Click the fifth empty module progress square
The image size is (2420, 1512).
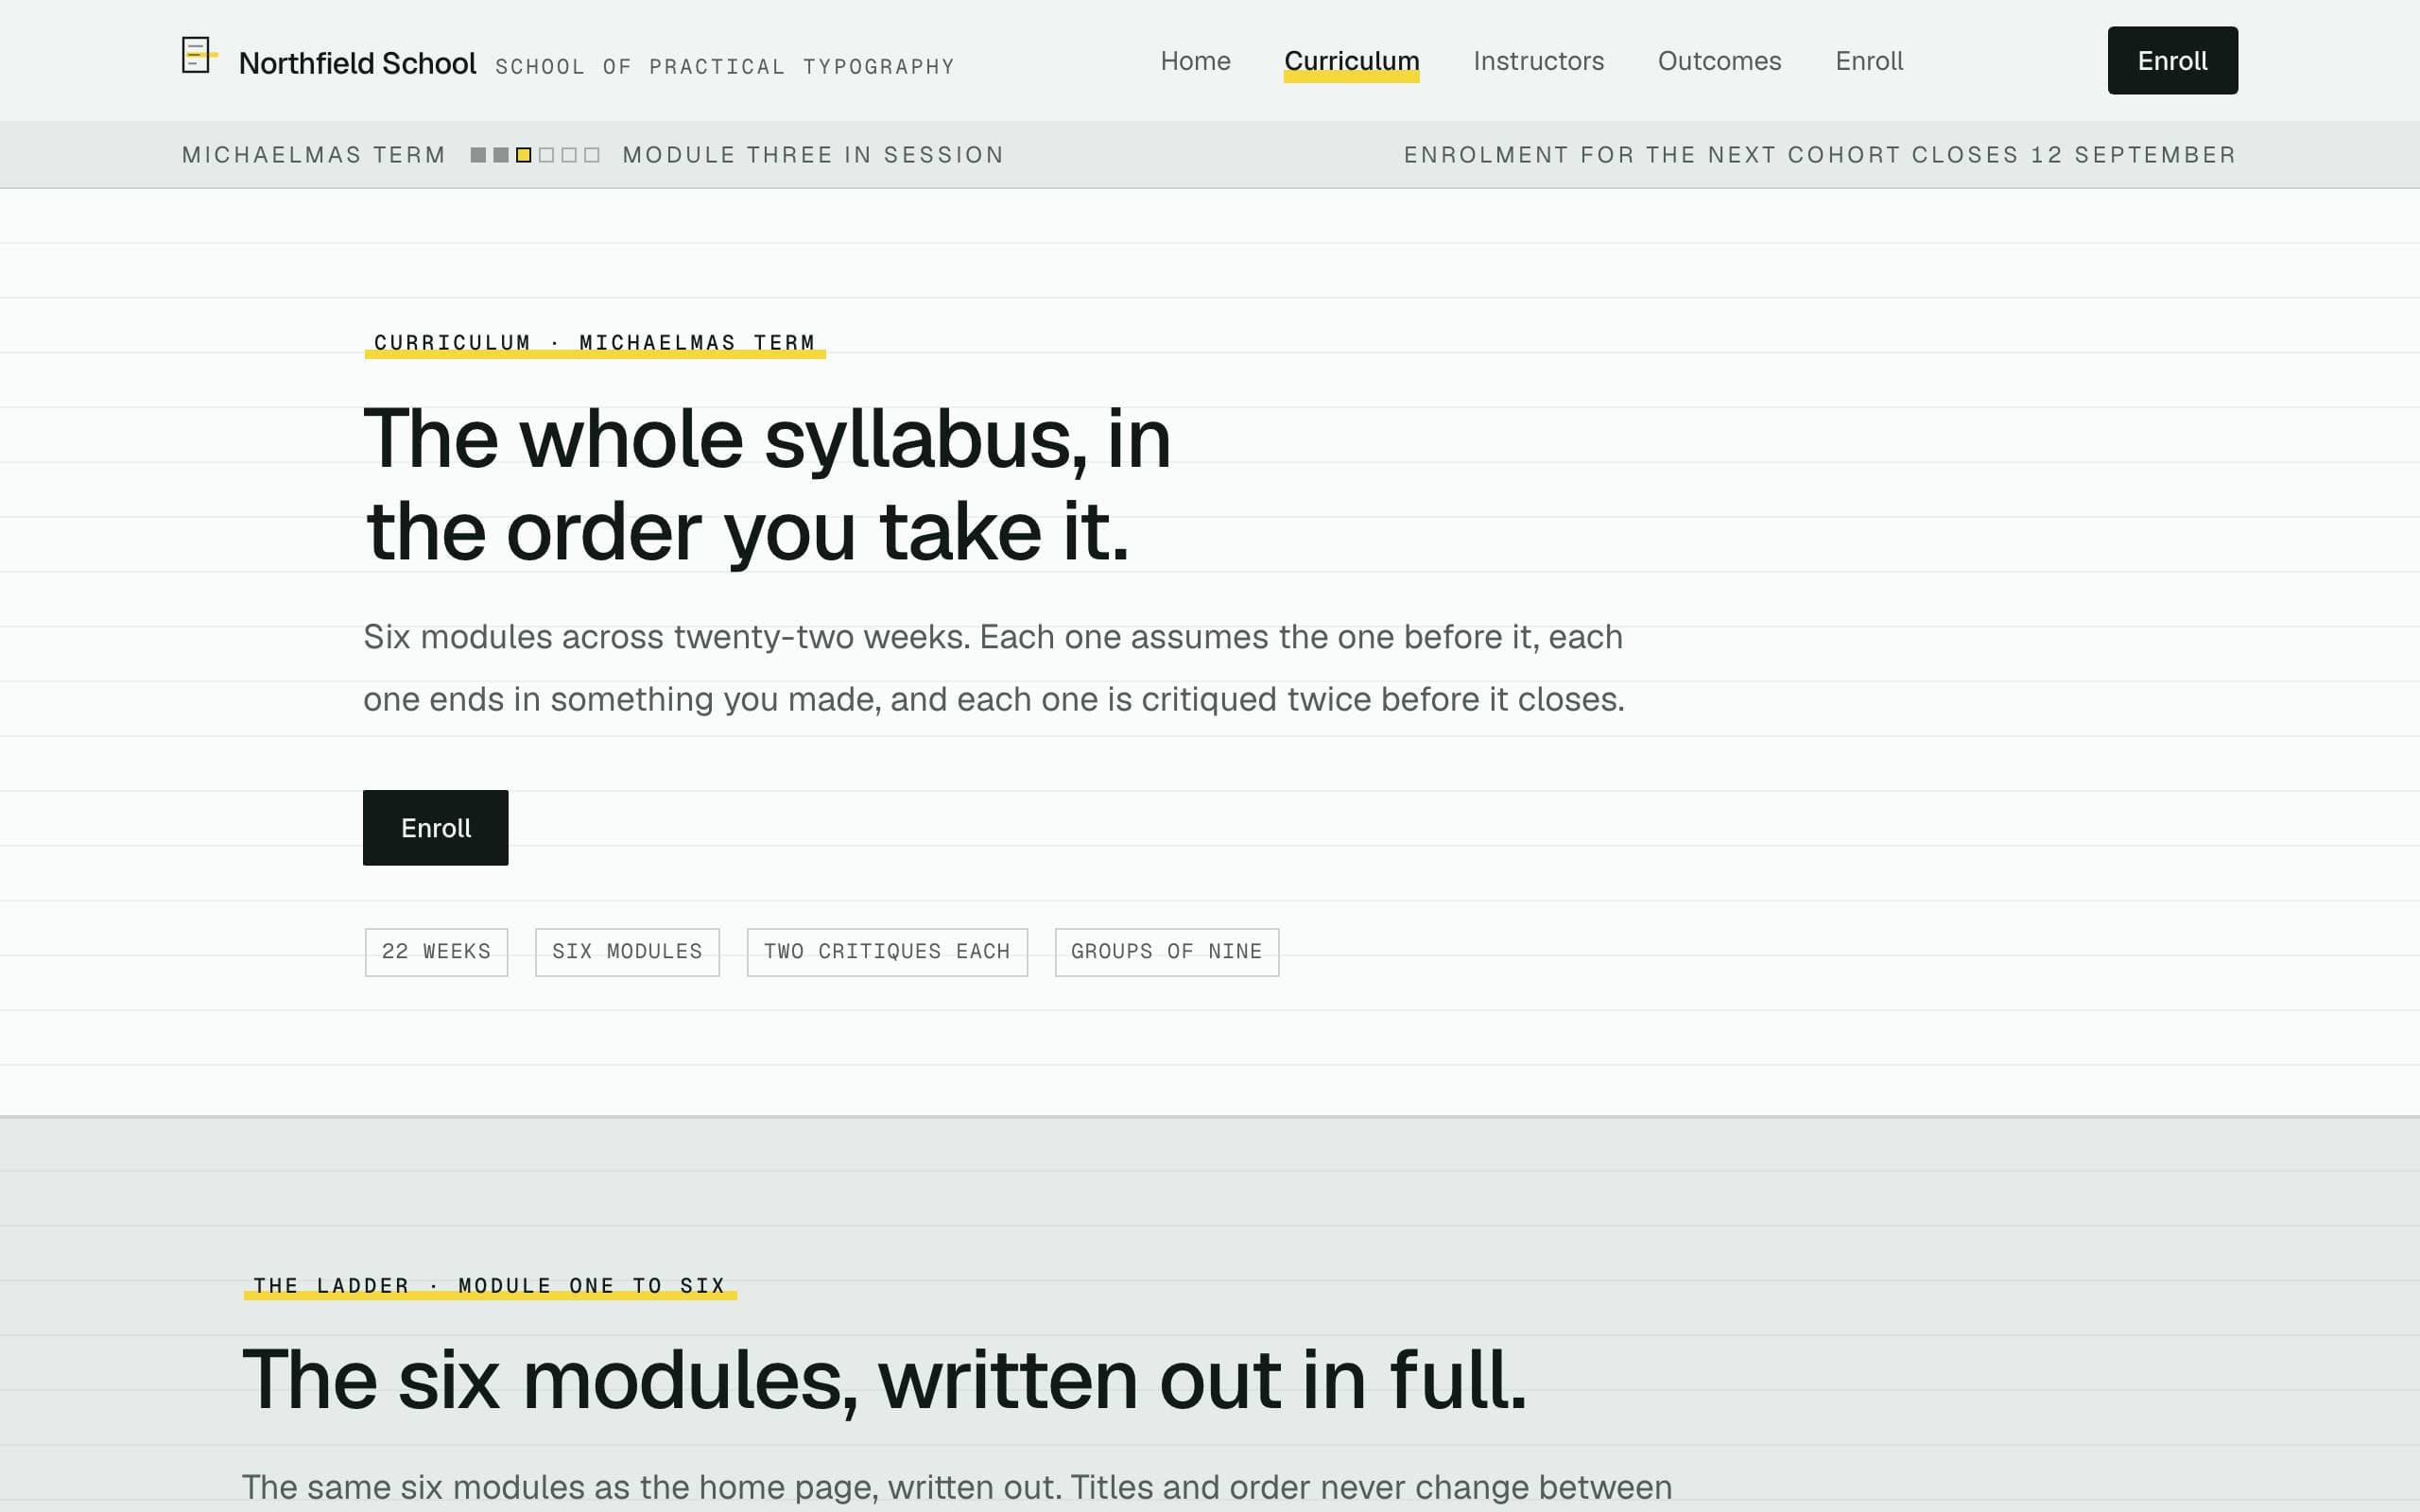(569, 155)
